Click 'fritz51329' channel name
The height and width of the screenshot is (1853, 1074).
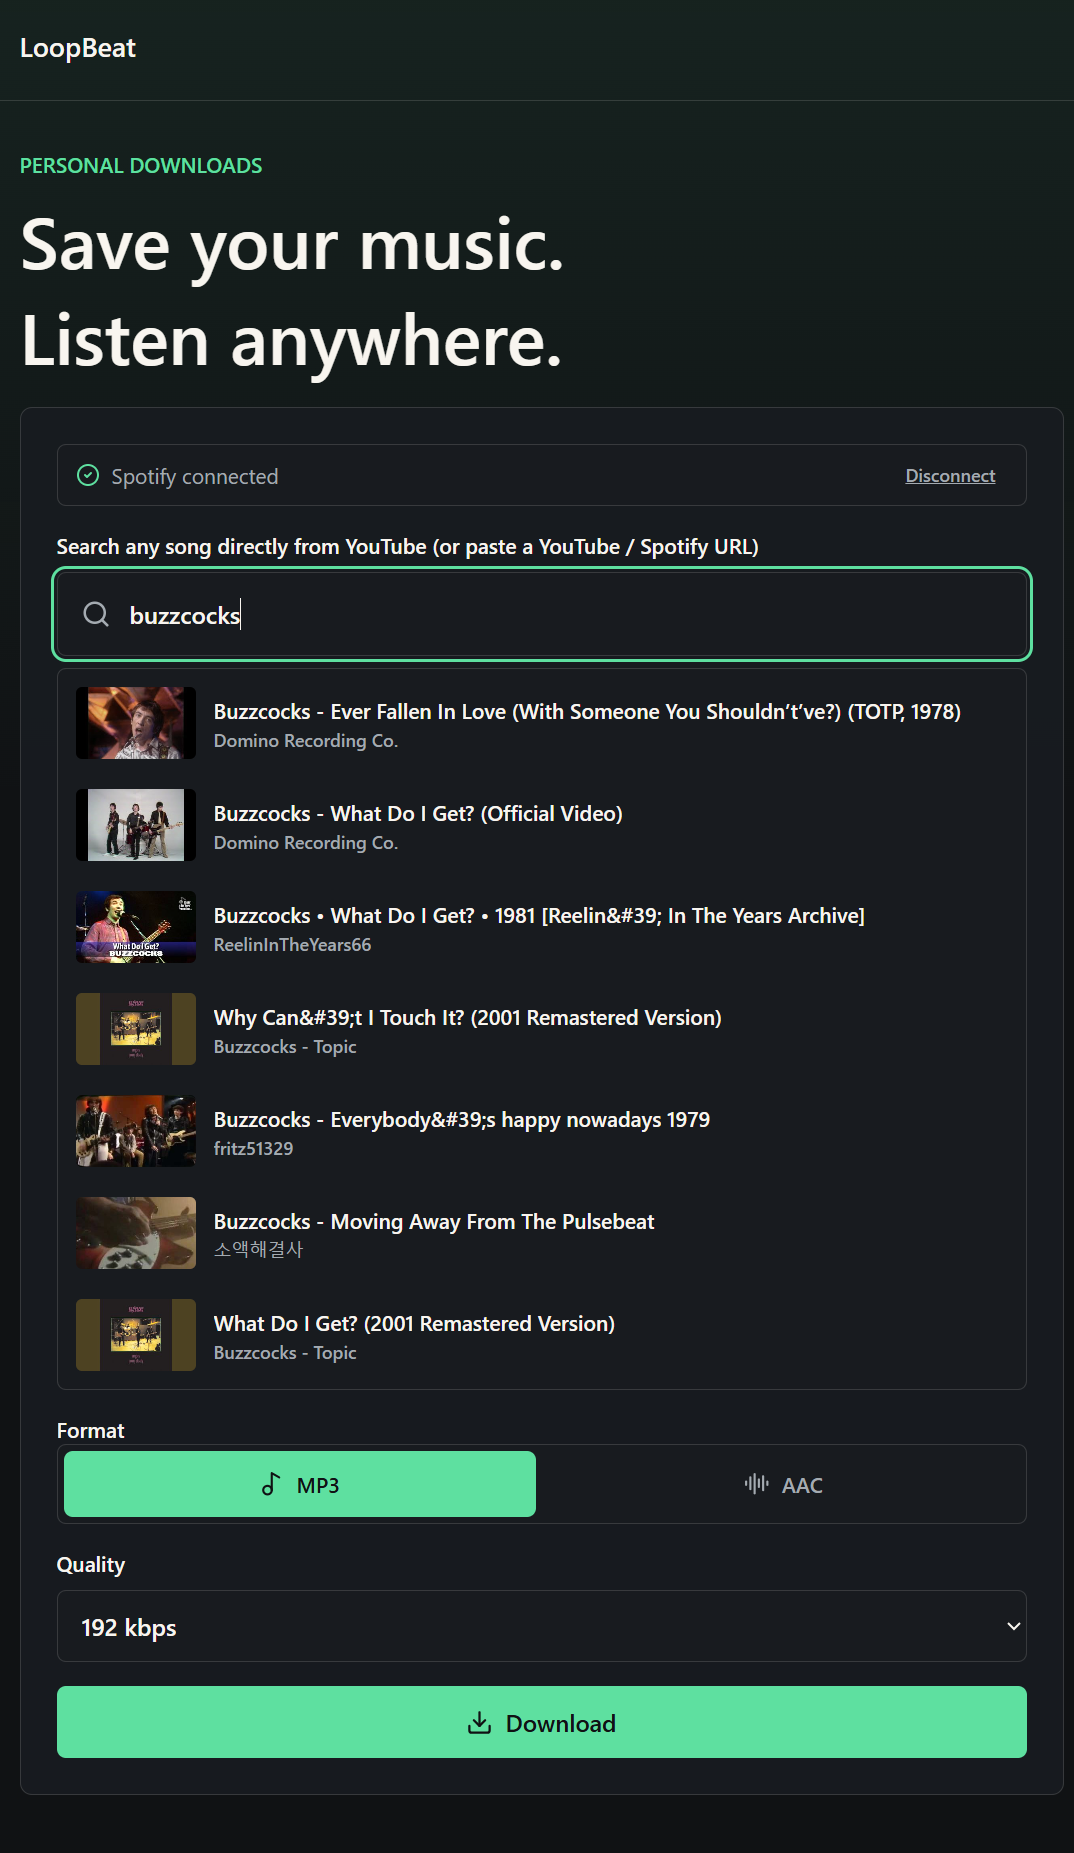253,1149
